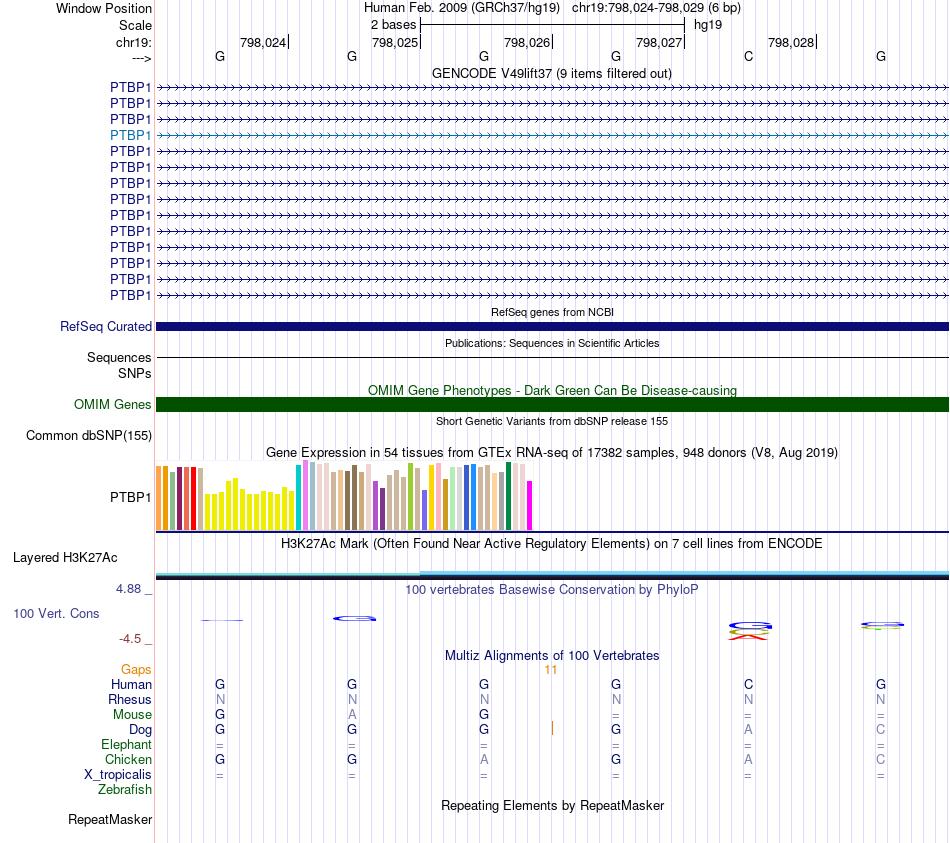Select the Rhesus alignment row label
Screen dimensions: 950x843
(130, 699)
